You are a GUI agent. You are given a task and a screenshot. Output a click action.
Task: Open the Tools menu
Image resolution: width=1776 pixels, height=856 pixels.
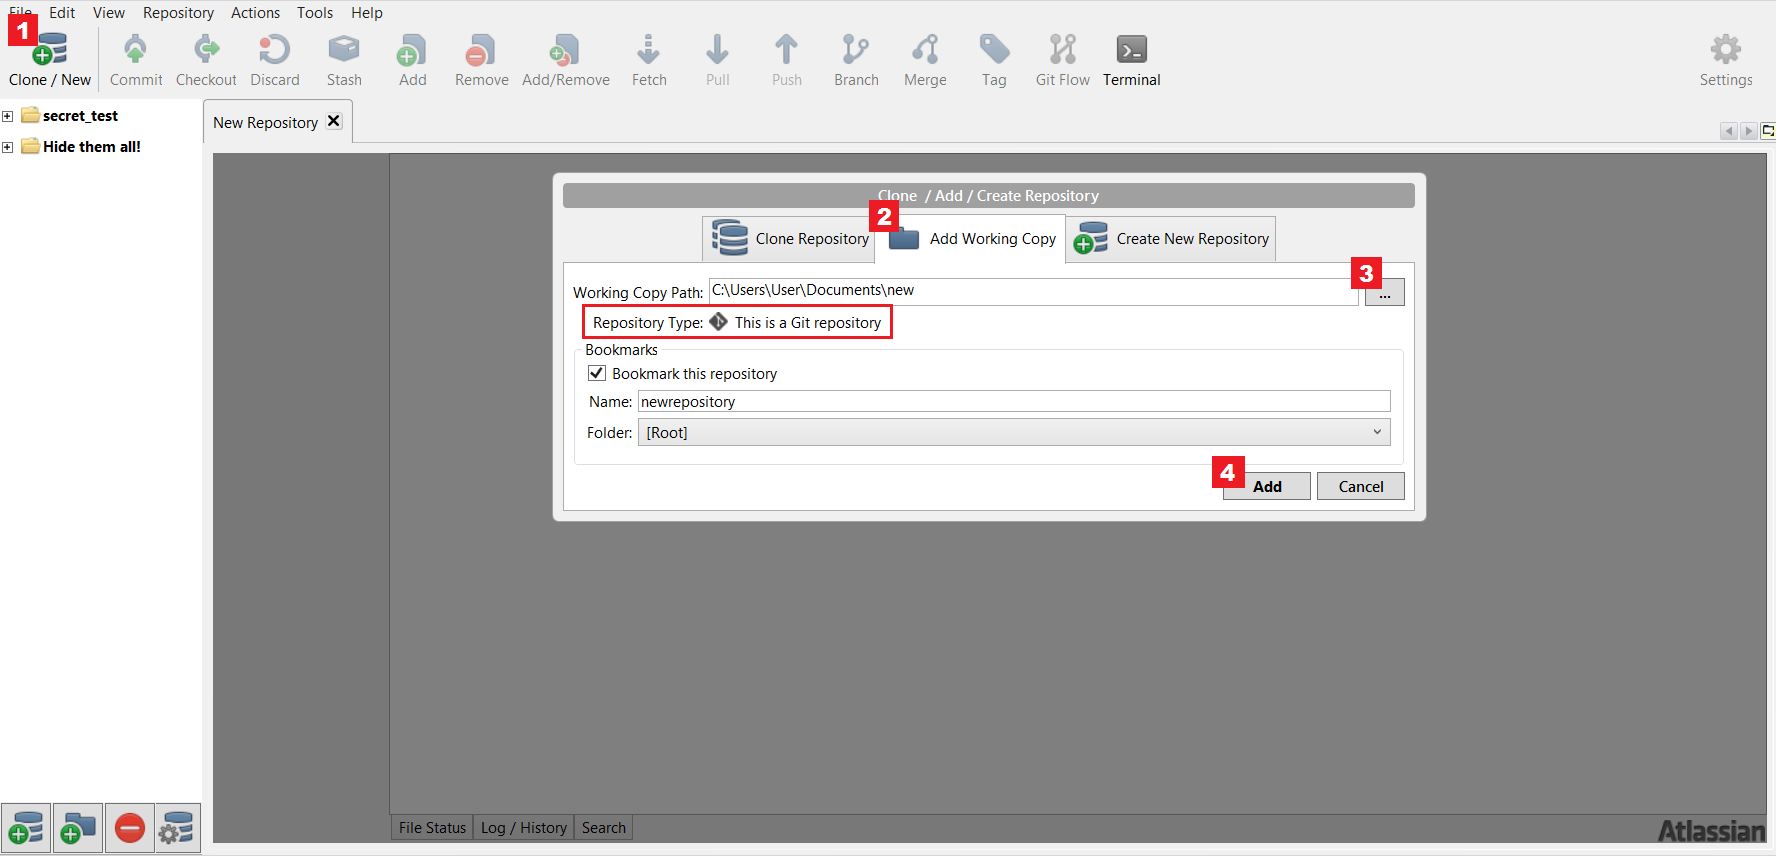click(315, 13)
